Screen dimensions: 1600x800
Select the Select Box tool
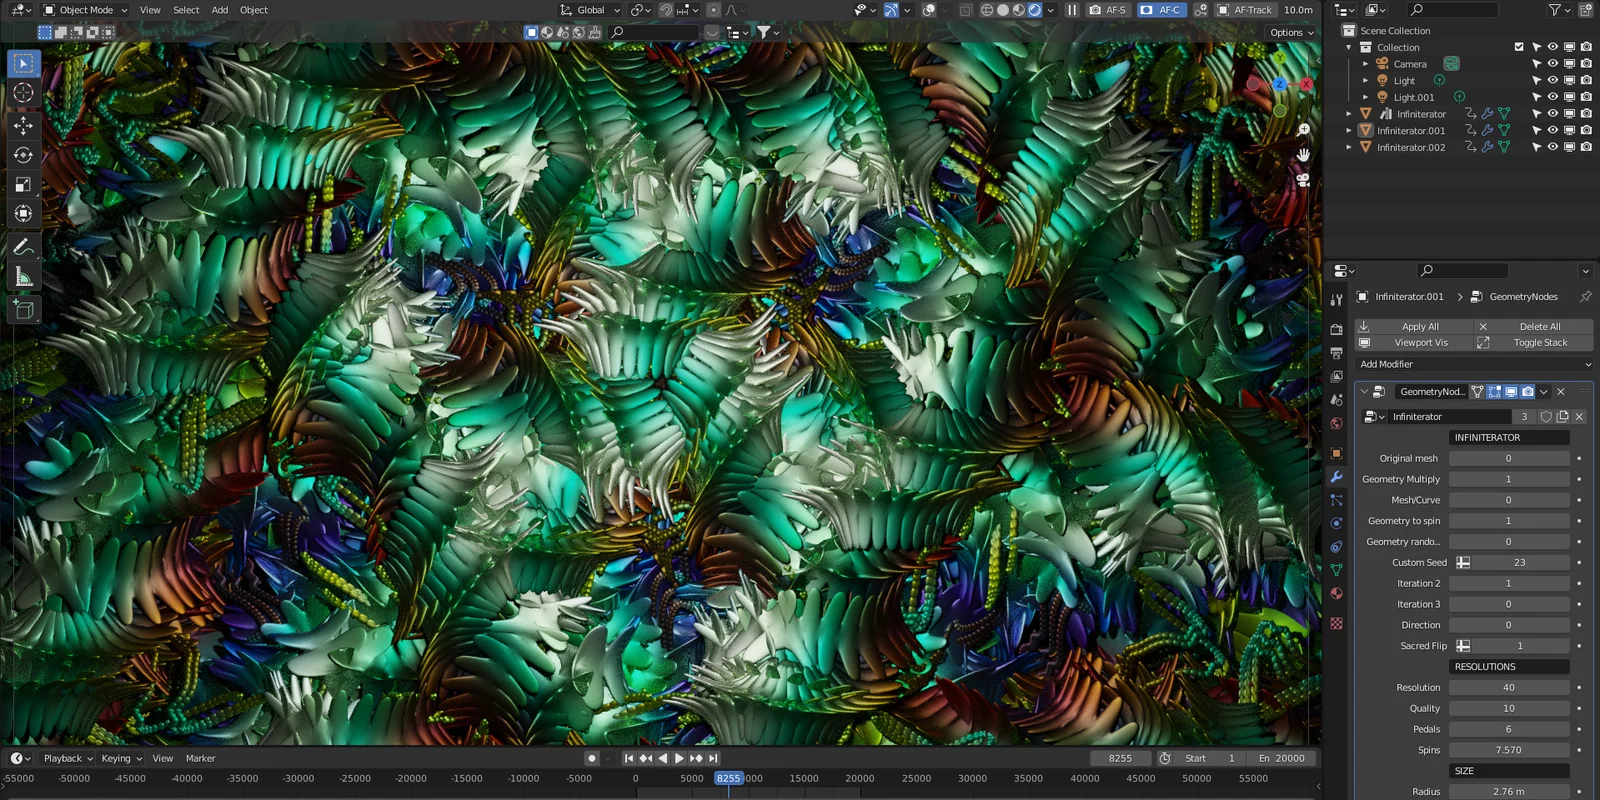tap(24, 64)
